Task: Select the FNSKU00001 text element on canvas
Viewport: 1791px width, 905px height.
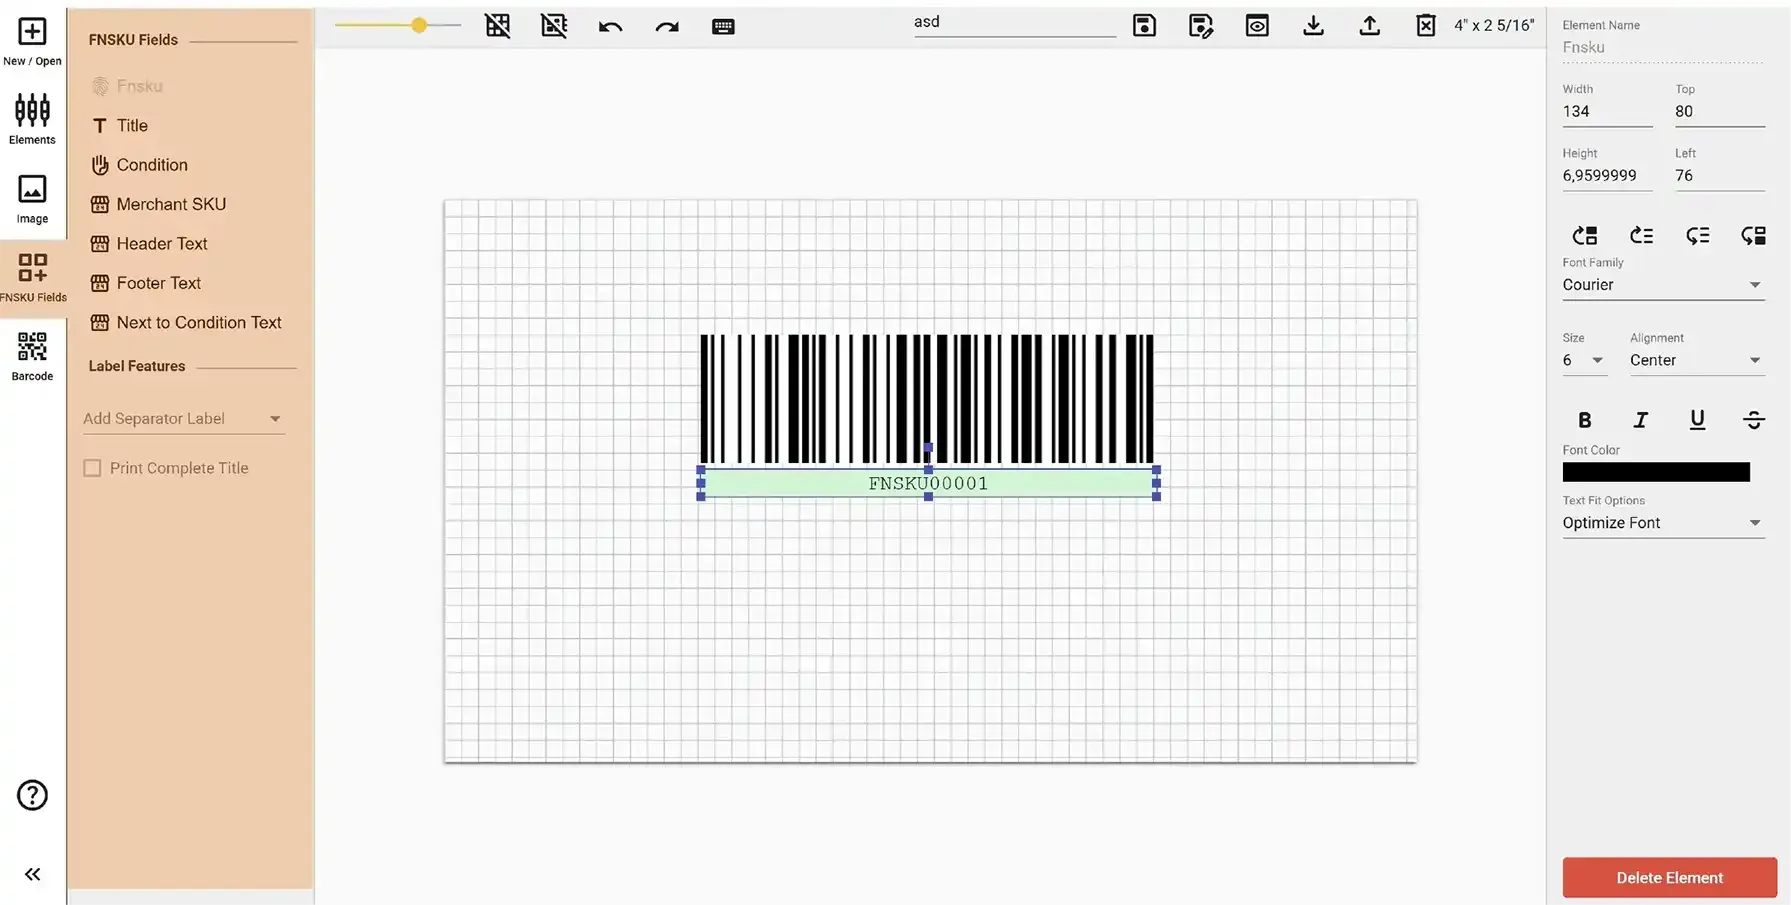Action: [928, 484]
